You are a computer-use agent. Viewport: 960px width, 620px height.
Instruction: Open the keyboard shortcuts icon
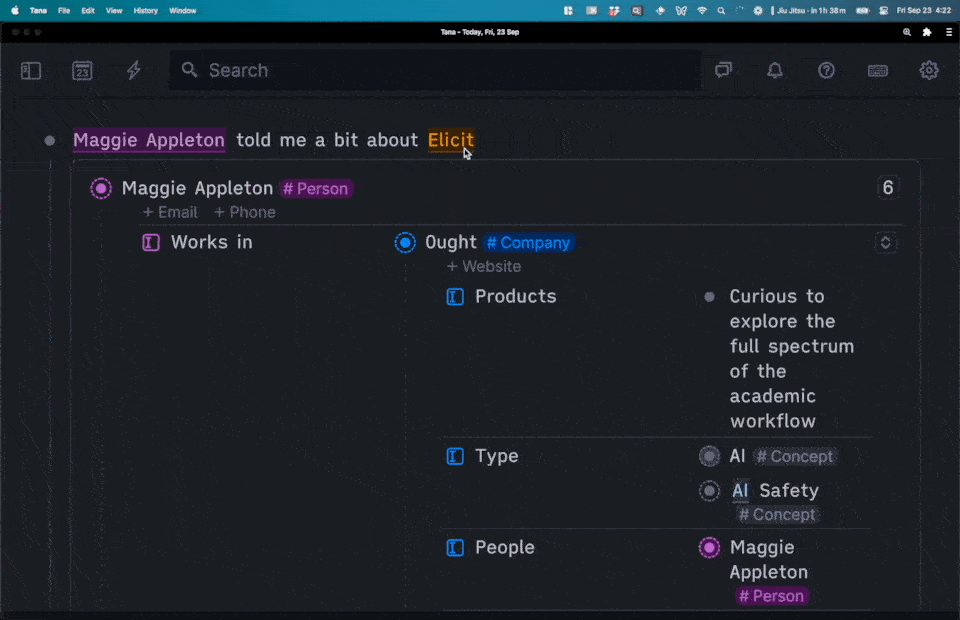(x=878, y=71)
